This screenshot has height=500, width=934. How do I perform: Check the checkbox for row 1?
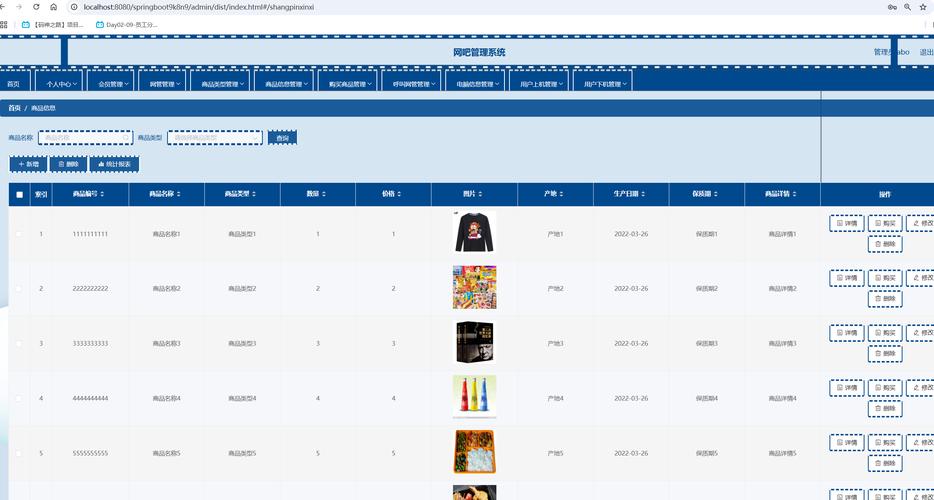click(x=18, y=234)
